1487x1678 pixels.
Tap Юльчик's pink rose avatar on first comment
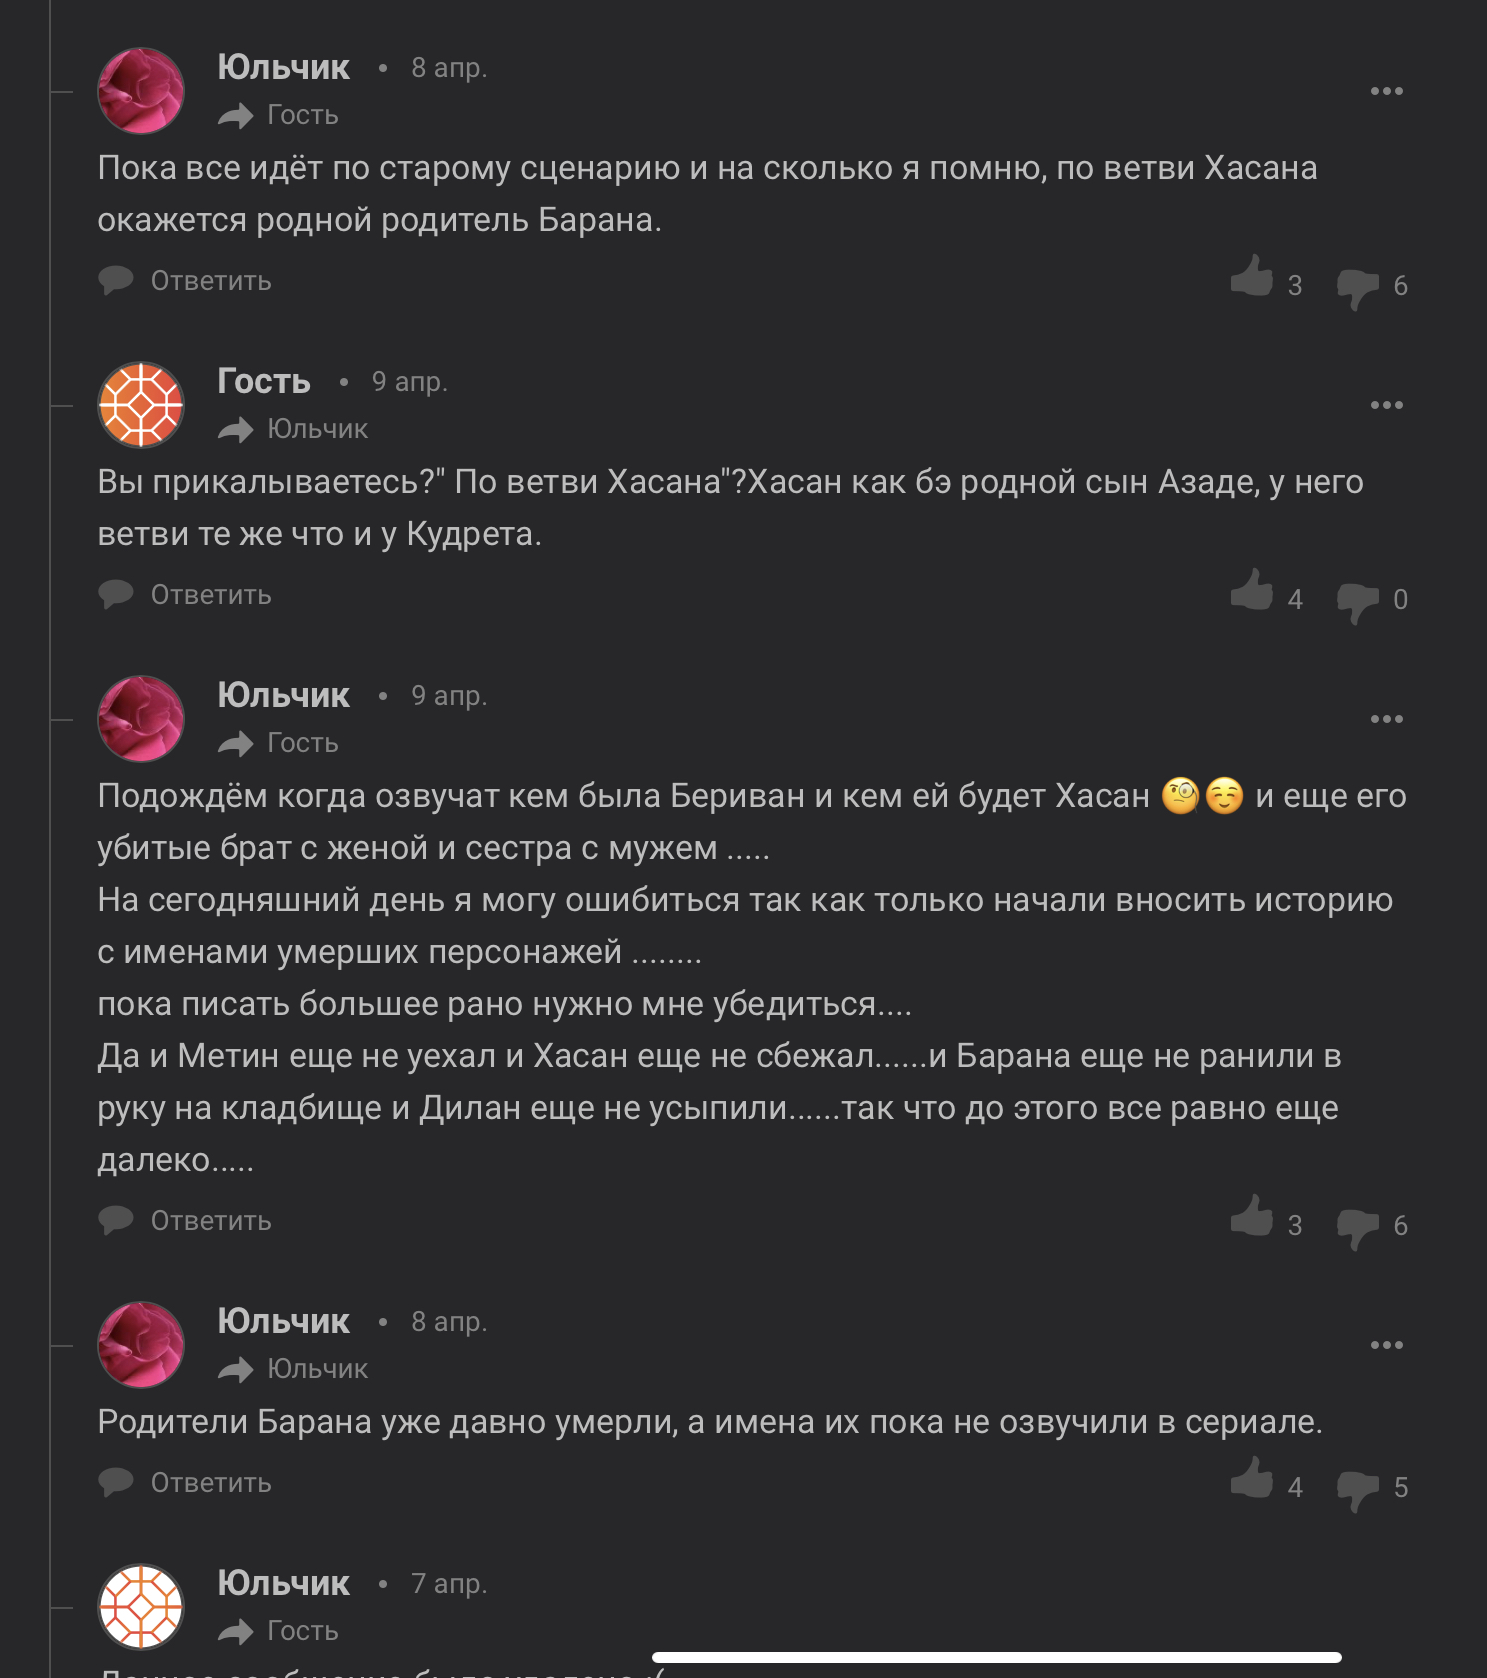[141, 91]
